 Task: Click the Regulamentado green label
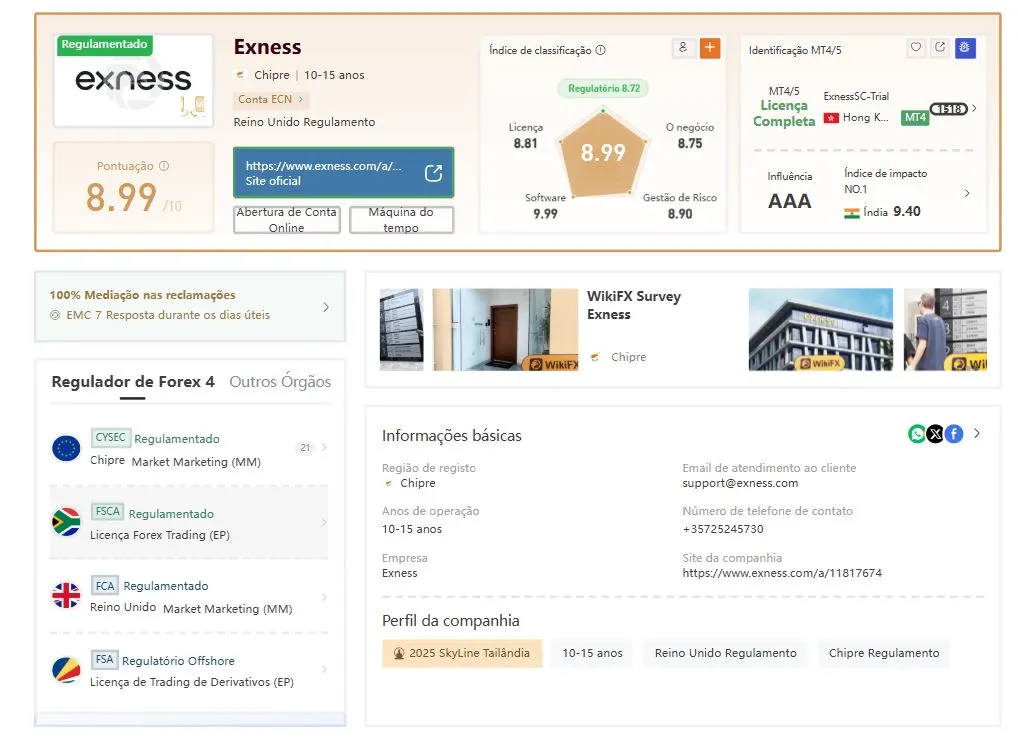point(105,44)
